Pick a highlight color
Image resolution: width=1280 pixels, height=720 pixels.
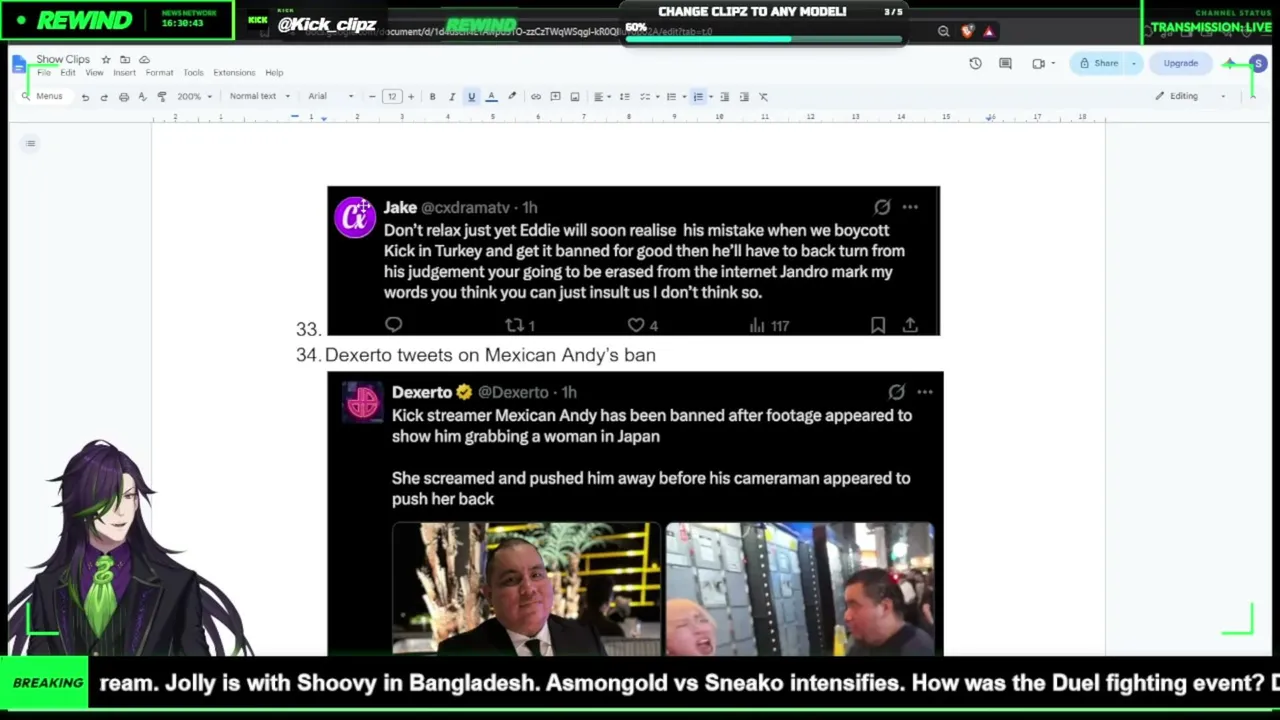(511, 97)
